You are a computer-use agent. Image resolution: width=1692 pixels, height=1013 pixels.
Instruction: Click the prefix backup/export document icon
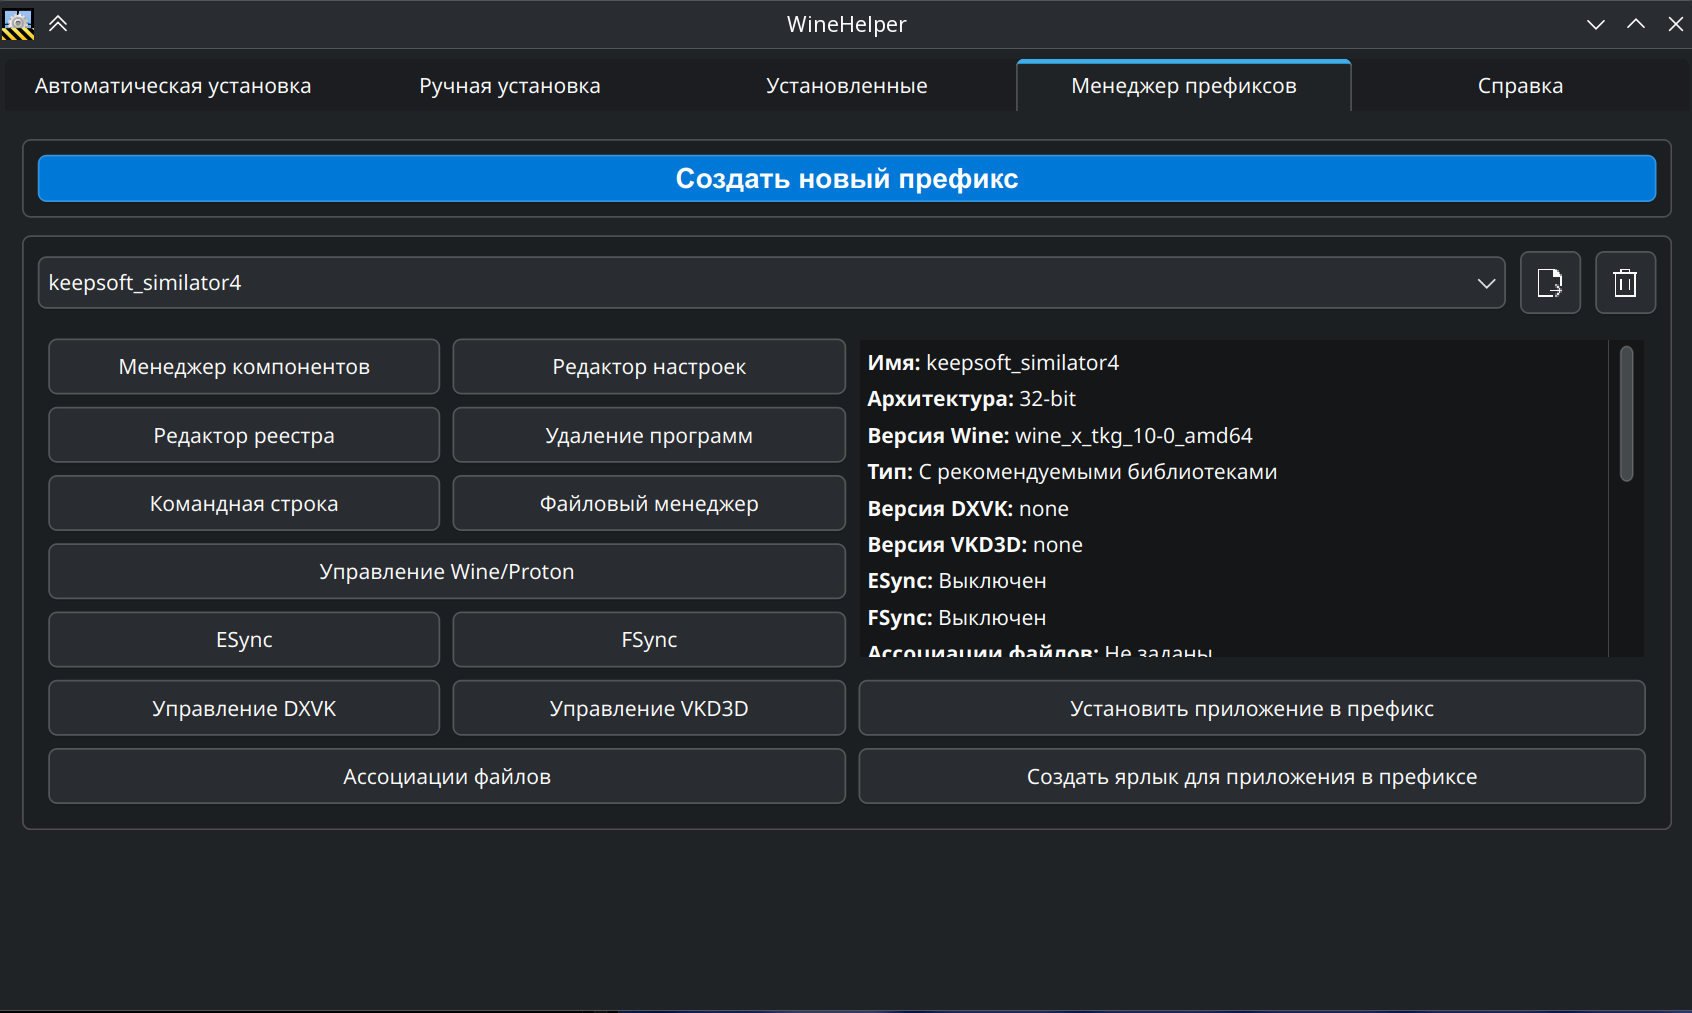[x=1550, y=283]
